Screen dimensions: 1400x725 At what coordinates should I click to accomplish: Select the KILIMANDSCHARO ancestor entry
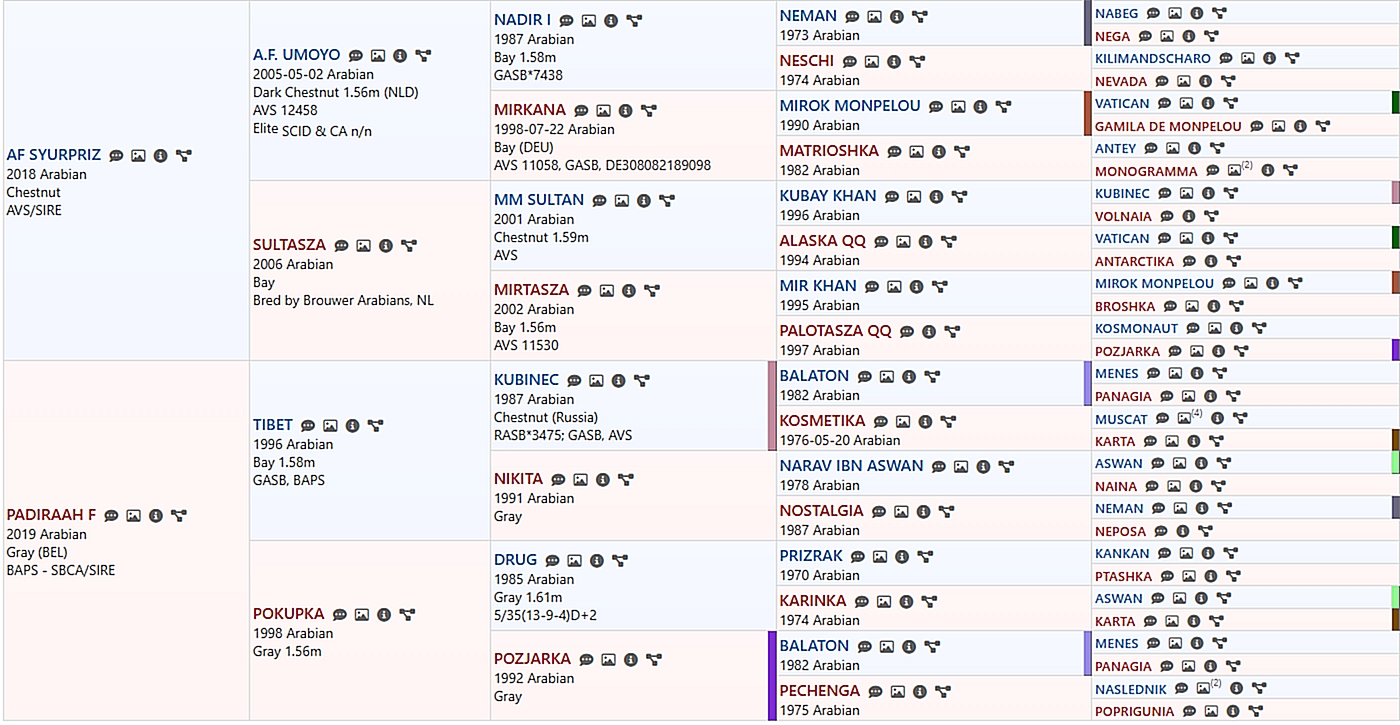point(1152,58)
